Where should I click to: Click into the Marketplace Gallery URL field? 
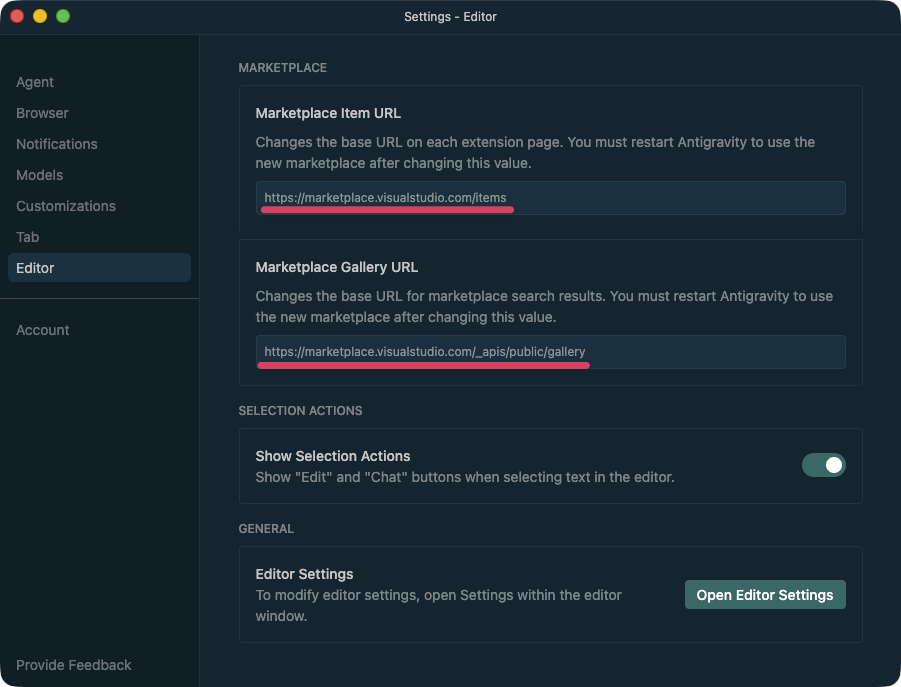click(550, 352)
